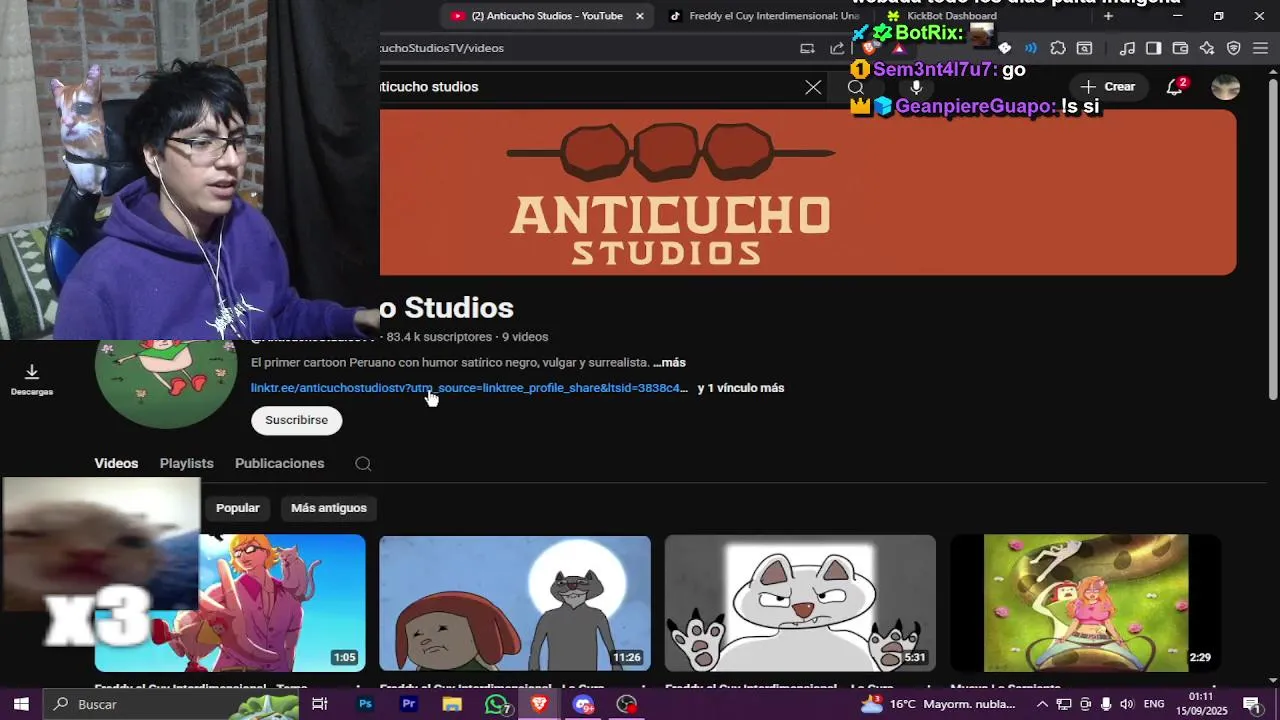
Task: Open a new browser tab
Action: 1108,16
